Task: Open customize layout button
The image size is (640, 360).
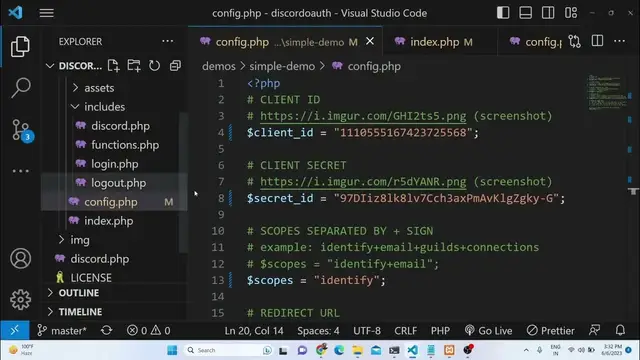Action: point(571,13)
